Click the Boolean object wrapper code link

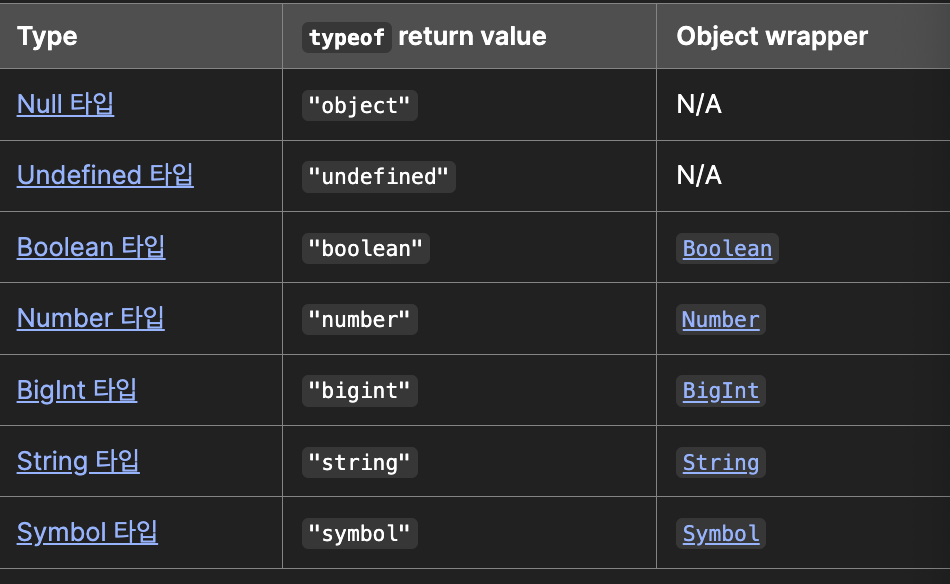727,249
